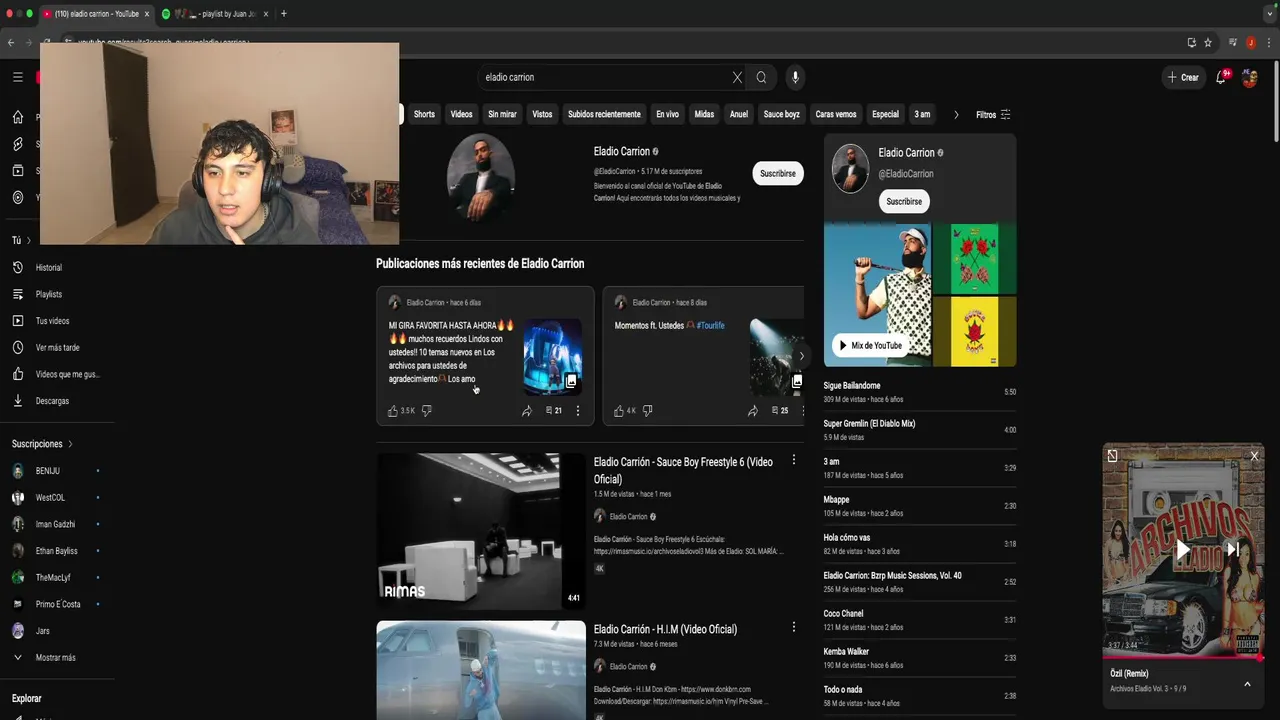Image resolution: width=1280 pixels, height=720 pixels.
Task: Open Eladio Carrion channel avatar in results
Action: 481,176
